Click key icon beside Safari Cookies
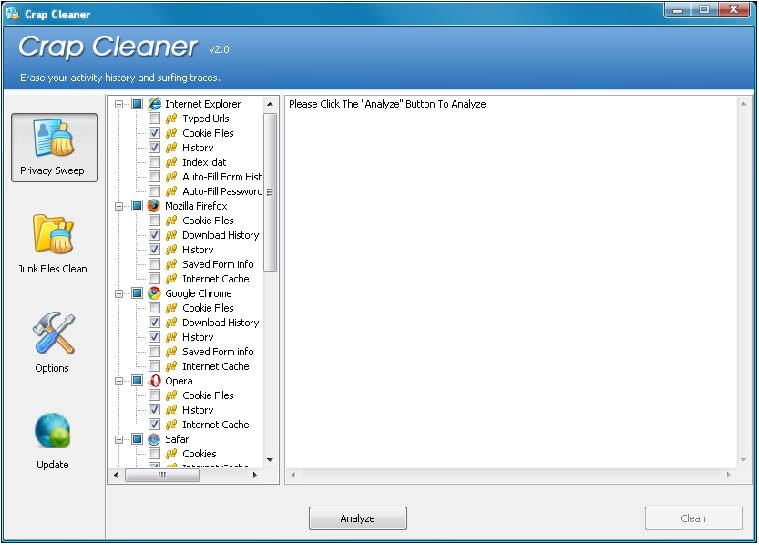Image resolution: width=759 pixels, height=545 pixels. click(171, 454)
